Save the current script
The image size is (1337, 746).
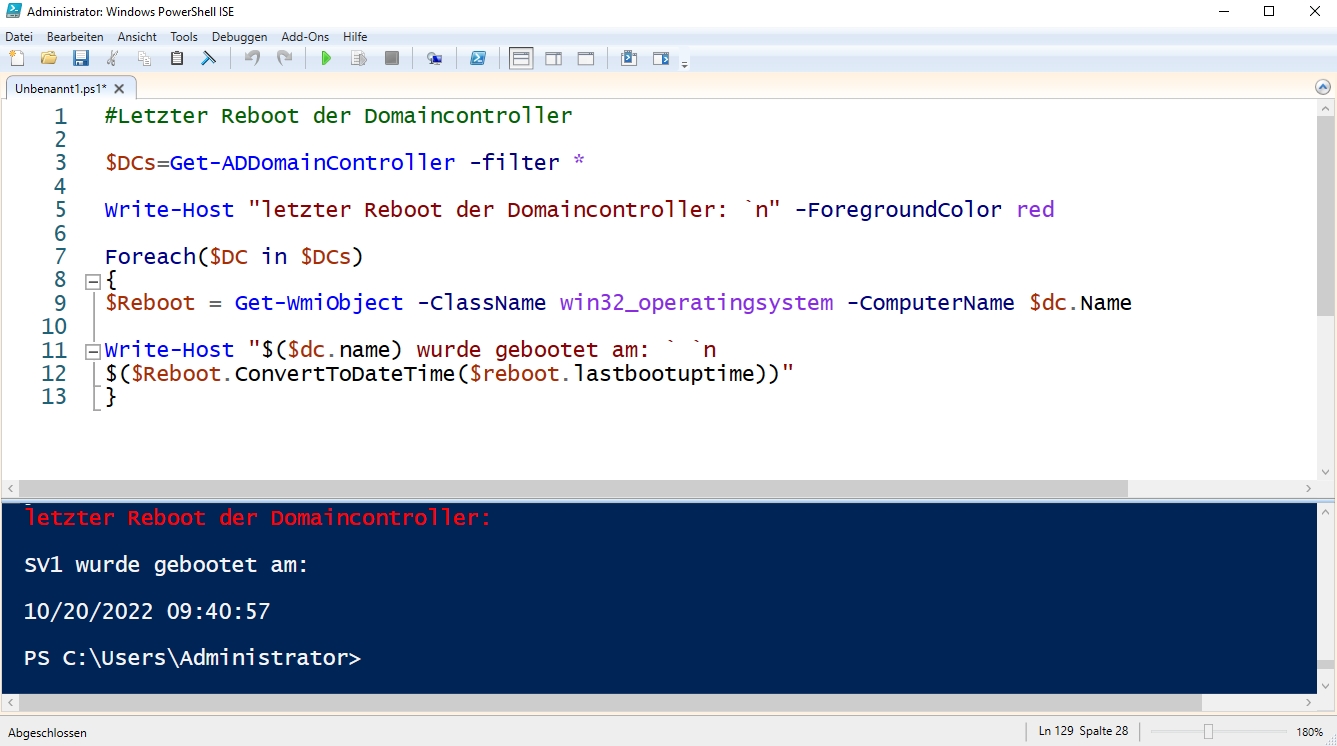(x=81, y=58)
